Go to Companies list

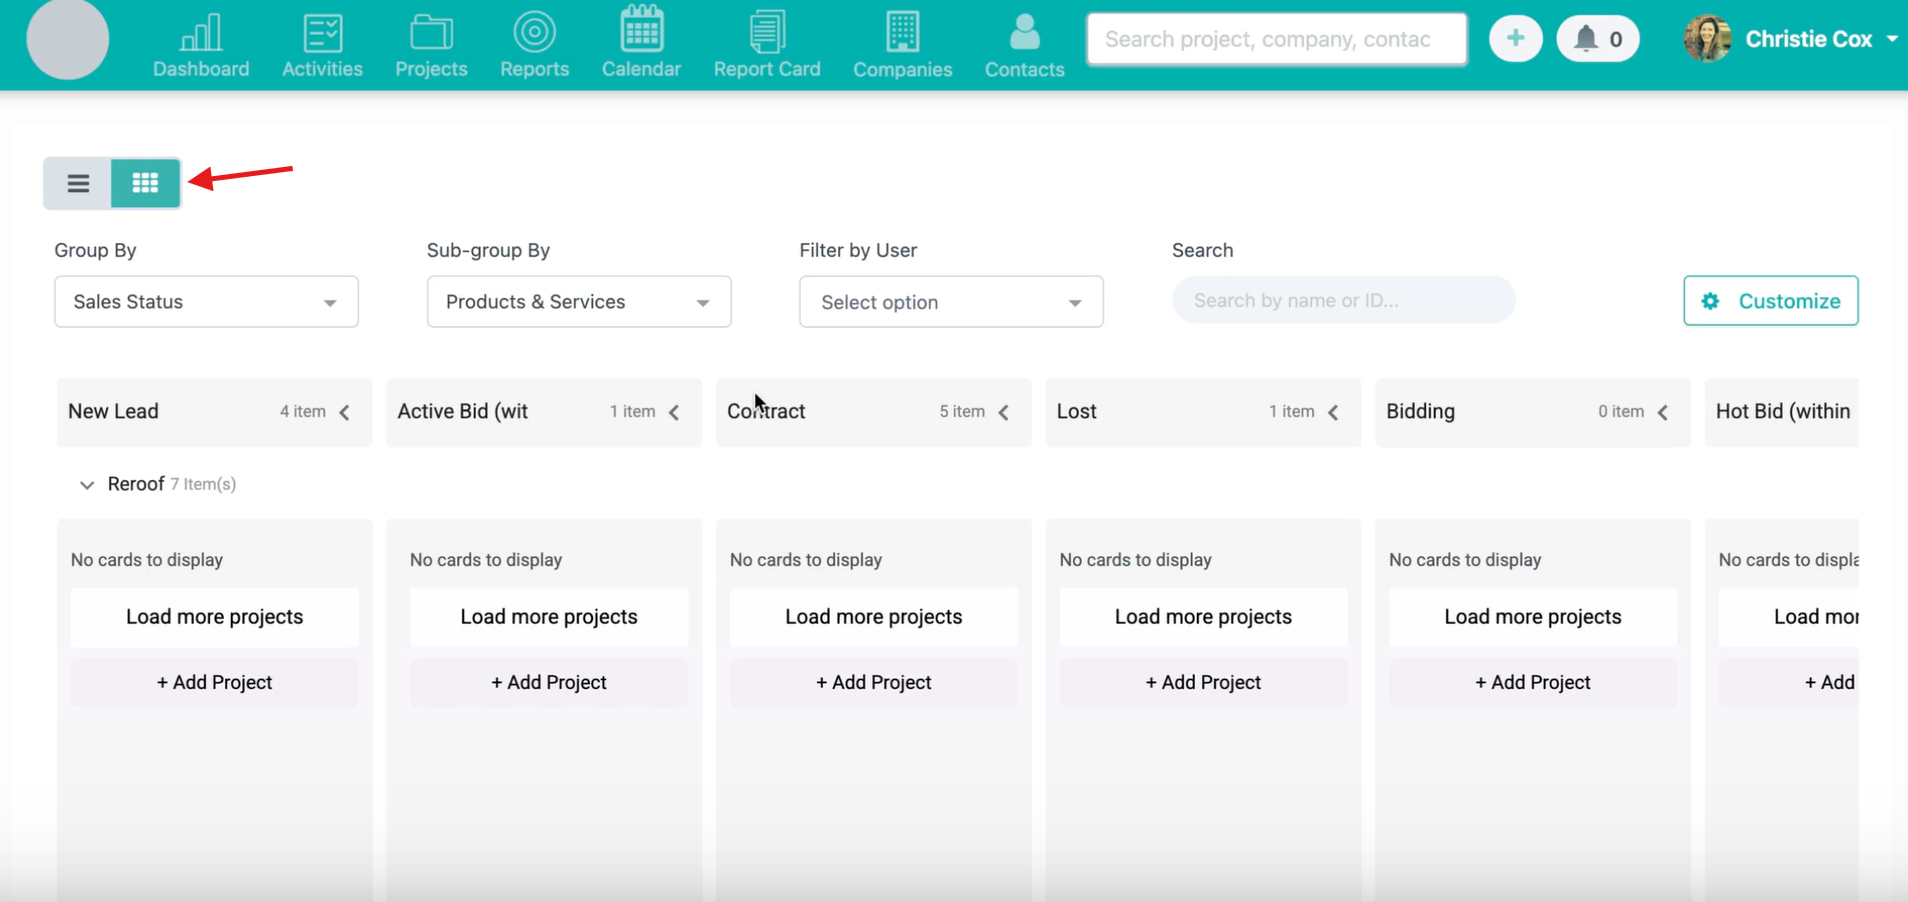point(902,46)
